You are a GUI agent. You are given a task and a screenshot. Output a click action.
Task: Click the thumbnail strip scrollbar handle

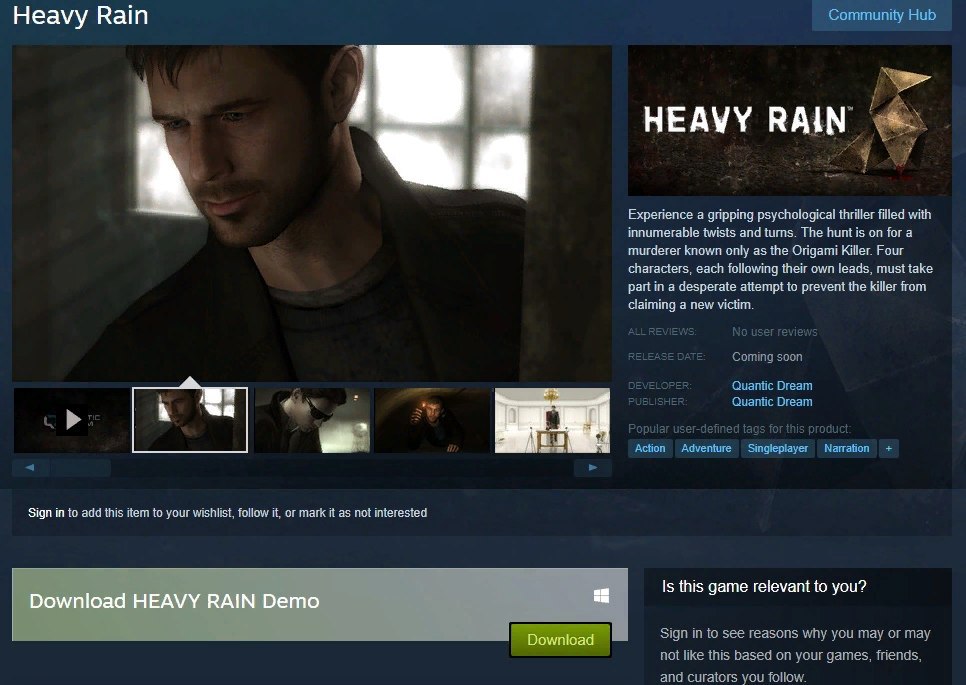81,468
